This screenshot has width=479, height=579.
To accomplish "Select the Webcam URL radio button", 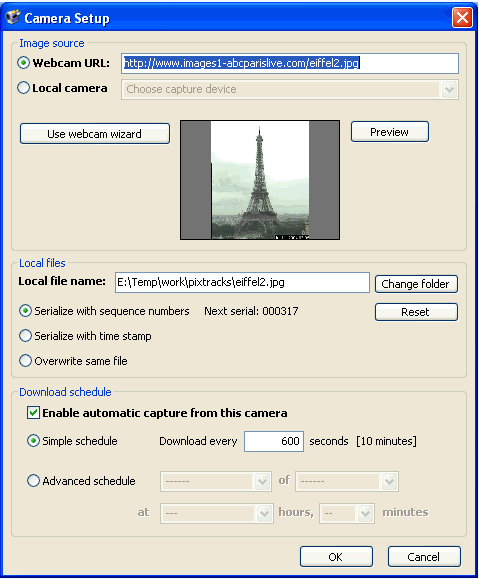I will (x=24, y=63).
